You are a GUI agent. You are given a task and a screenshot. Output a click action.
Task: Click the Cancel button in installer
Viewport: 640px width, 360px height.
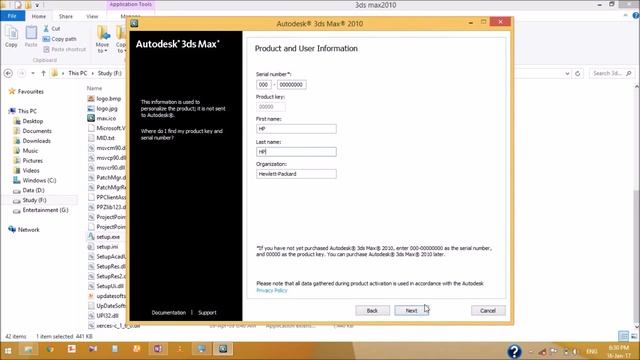tap(488, 311)
